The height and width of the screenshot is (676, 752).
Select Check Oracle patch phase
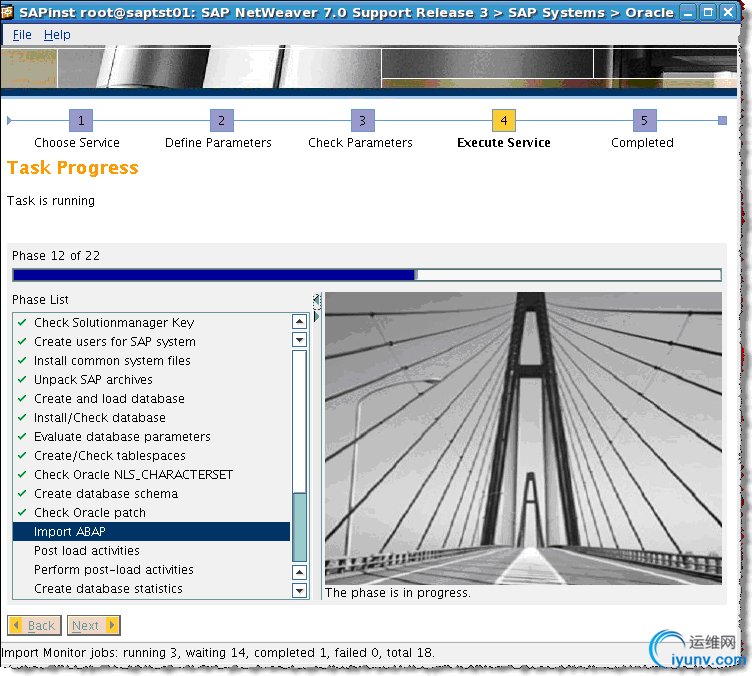coord(152,513)
